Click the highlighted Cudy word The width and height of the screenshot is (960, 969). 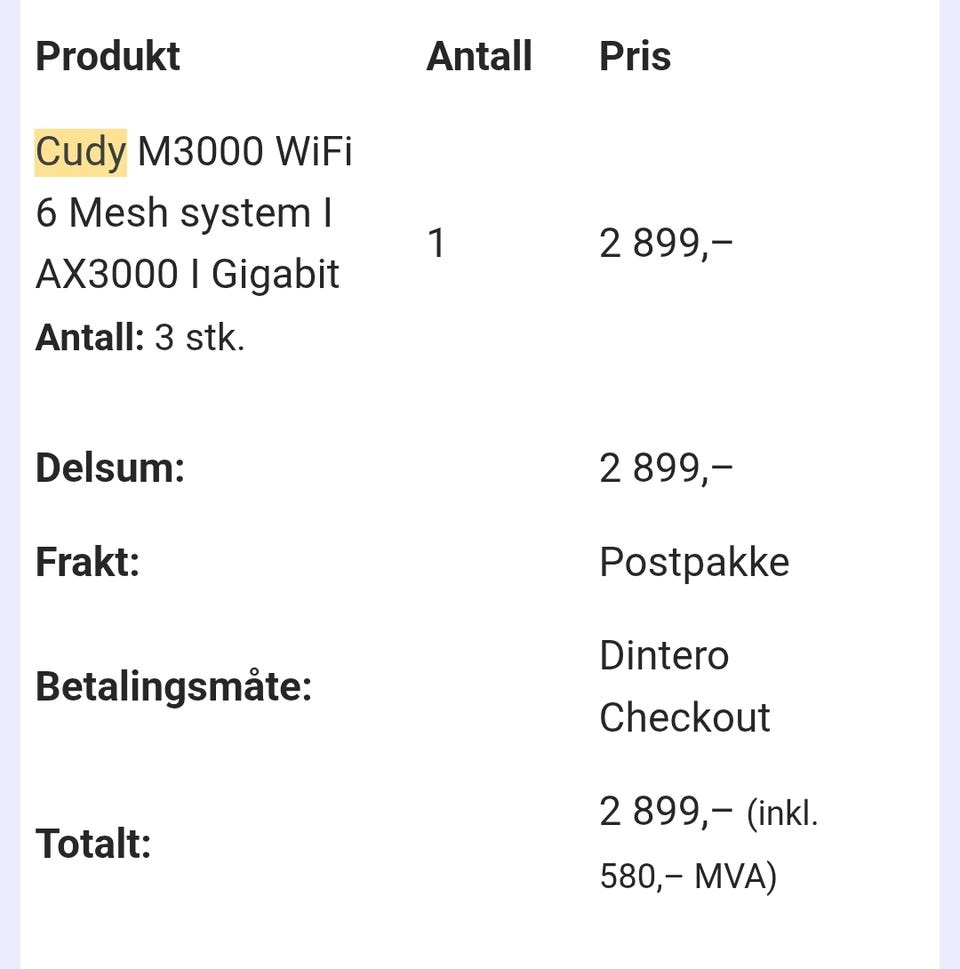click(x=81, y=152)
